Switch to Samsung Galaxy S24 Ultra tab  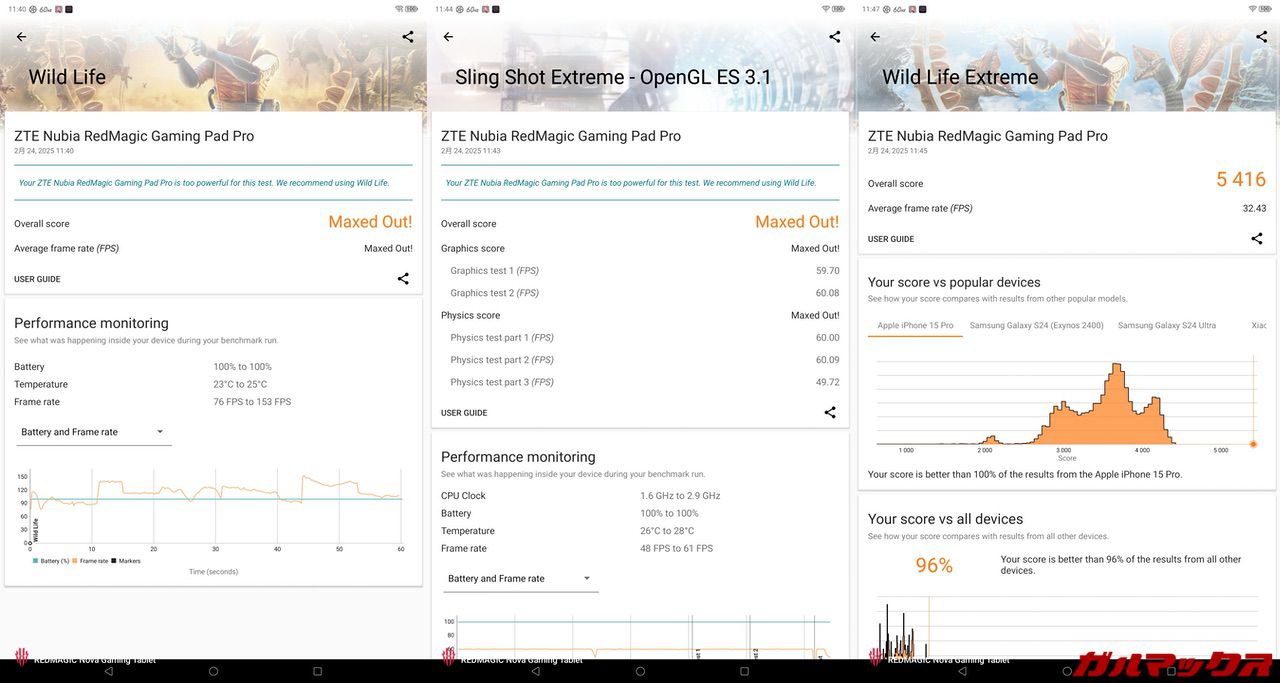pyautogui.click(x=1166, y=326)
